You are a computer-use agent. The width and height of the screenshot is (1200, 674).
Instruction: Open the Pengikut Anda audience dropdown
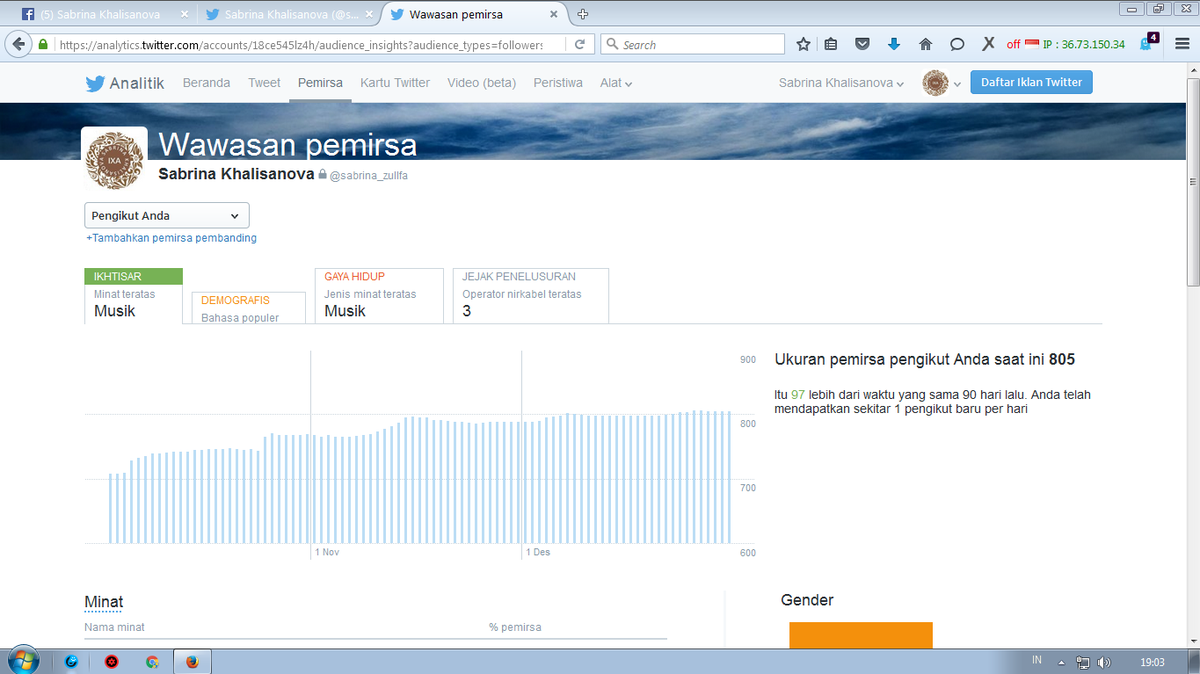pos(167,215)
